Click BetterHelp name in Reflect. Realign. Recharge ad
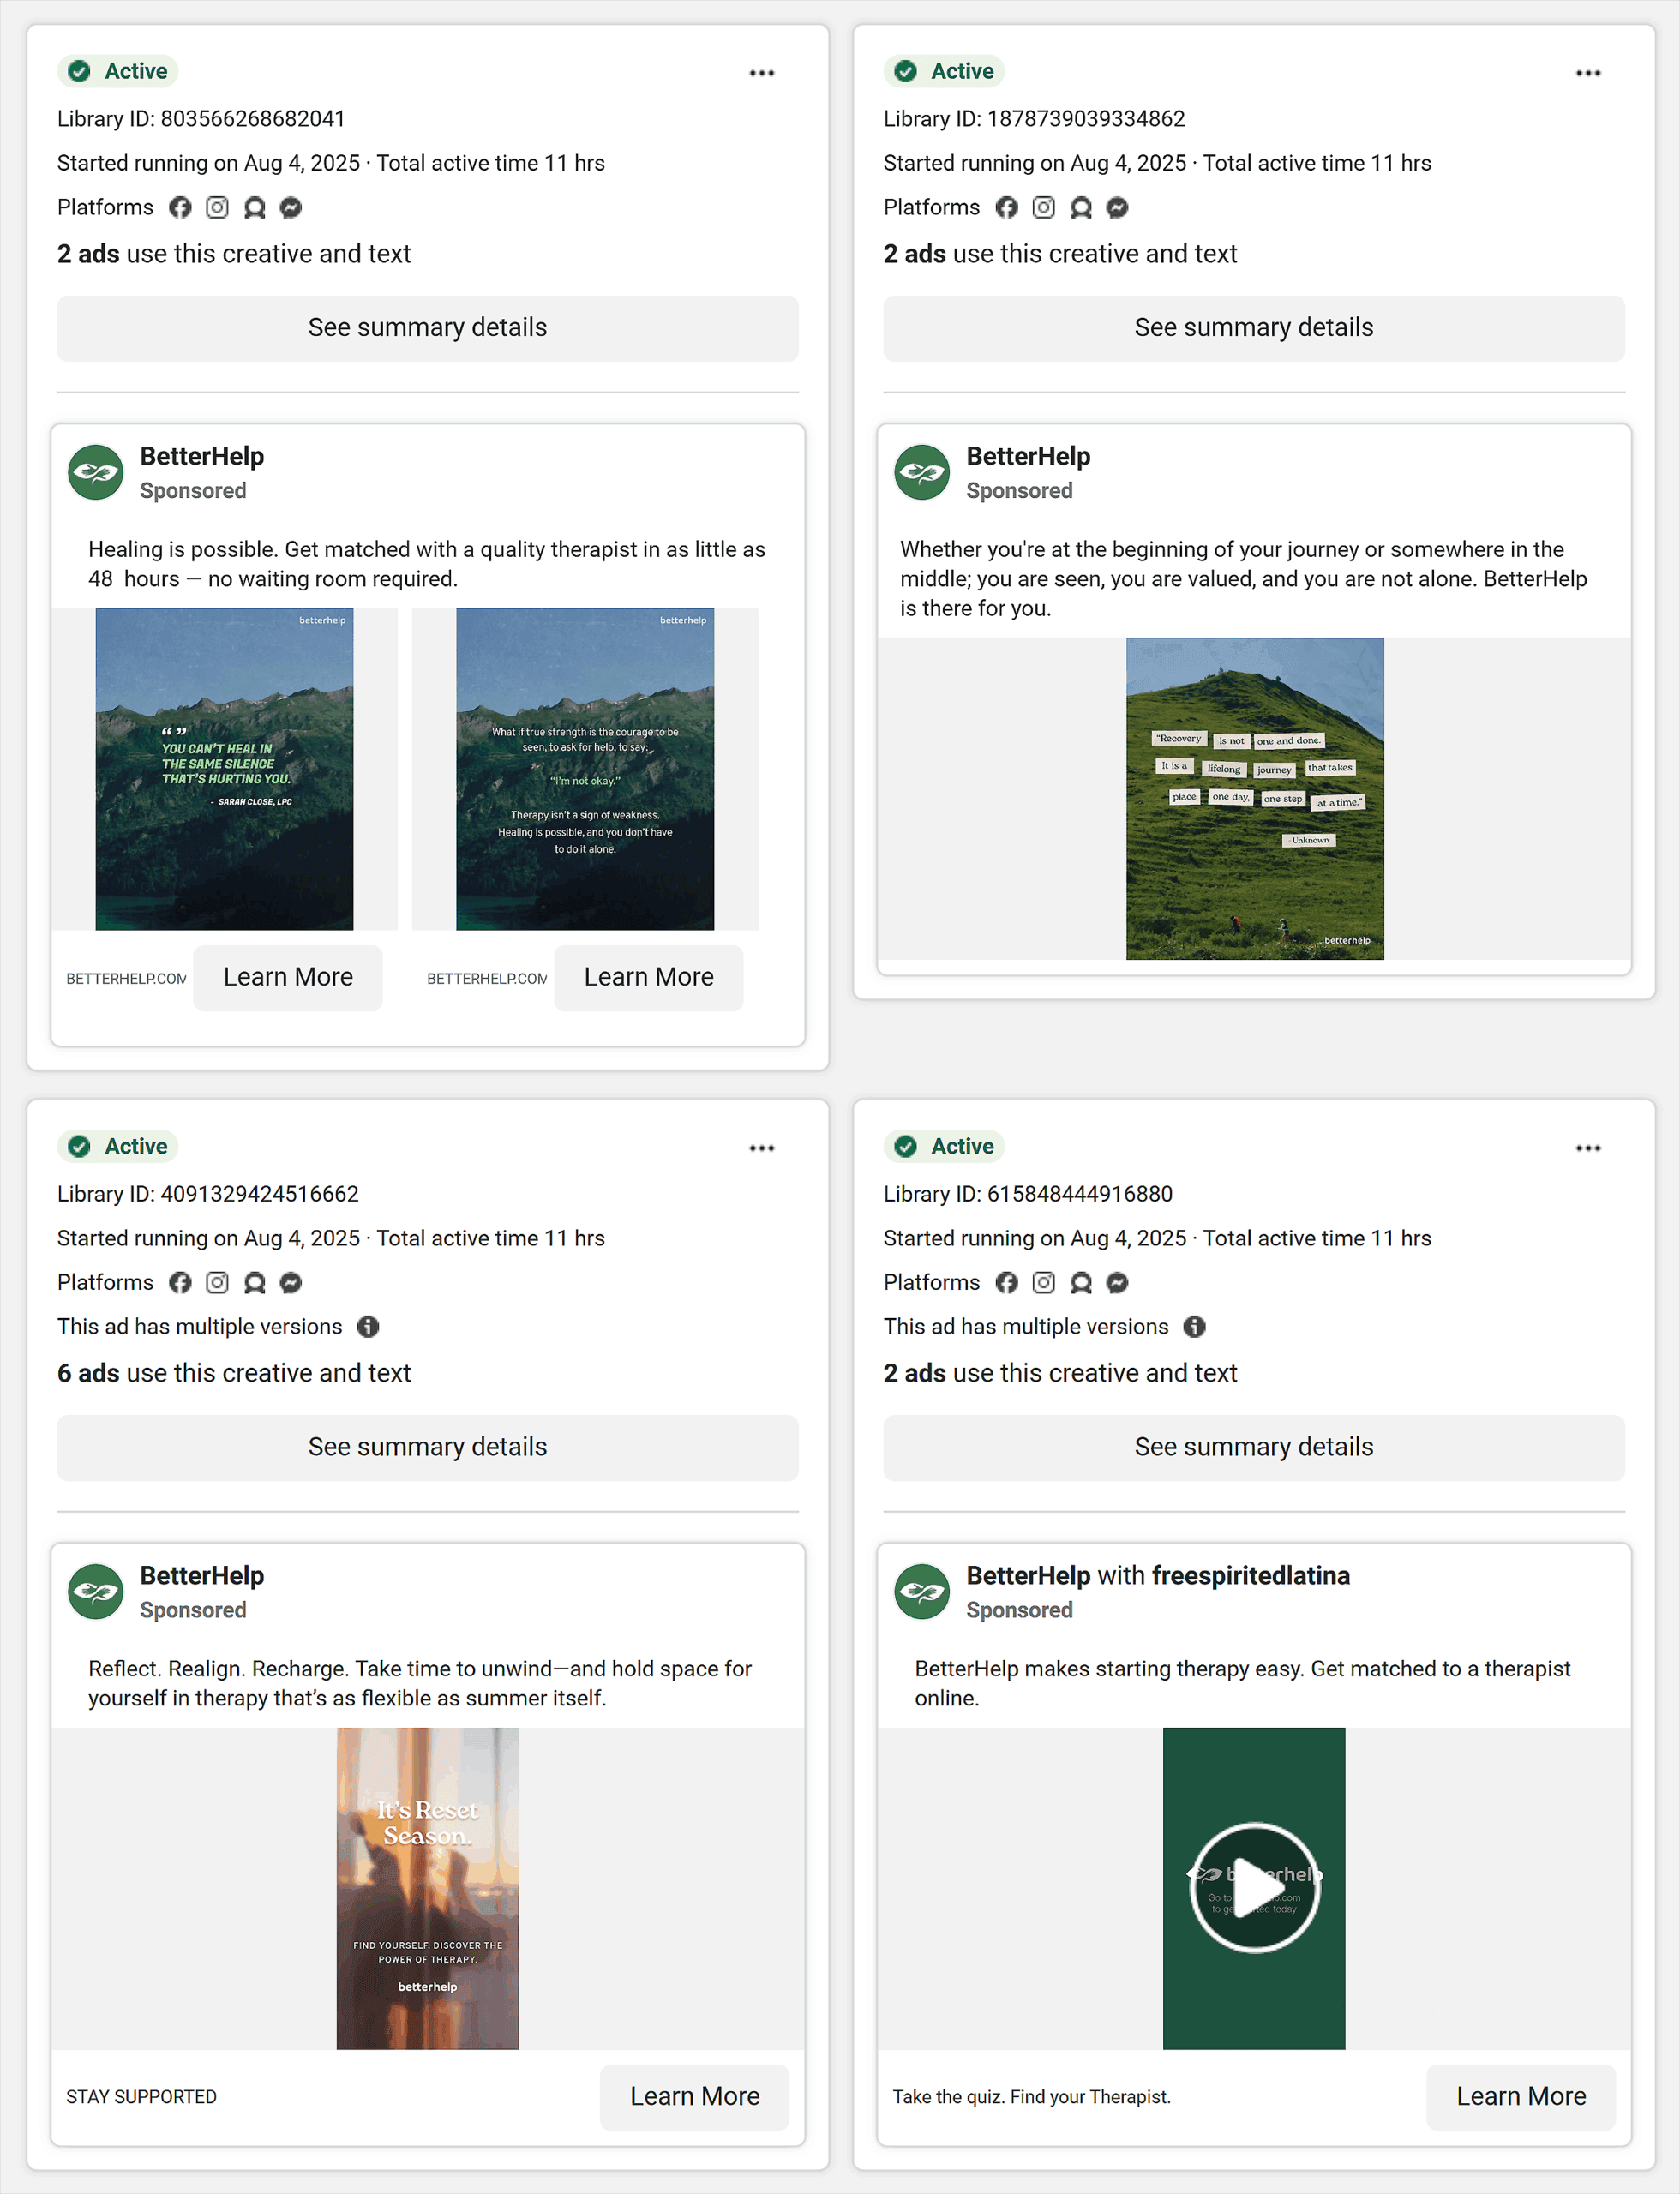1680x2194 pixels. (x=202, y=1575)
